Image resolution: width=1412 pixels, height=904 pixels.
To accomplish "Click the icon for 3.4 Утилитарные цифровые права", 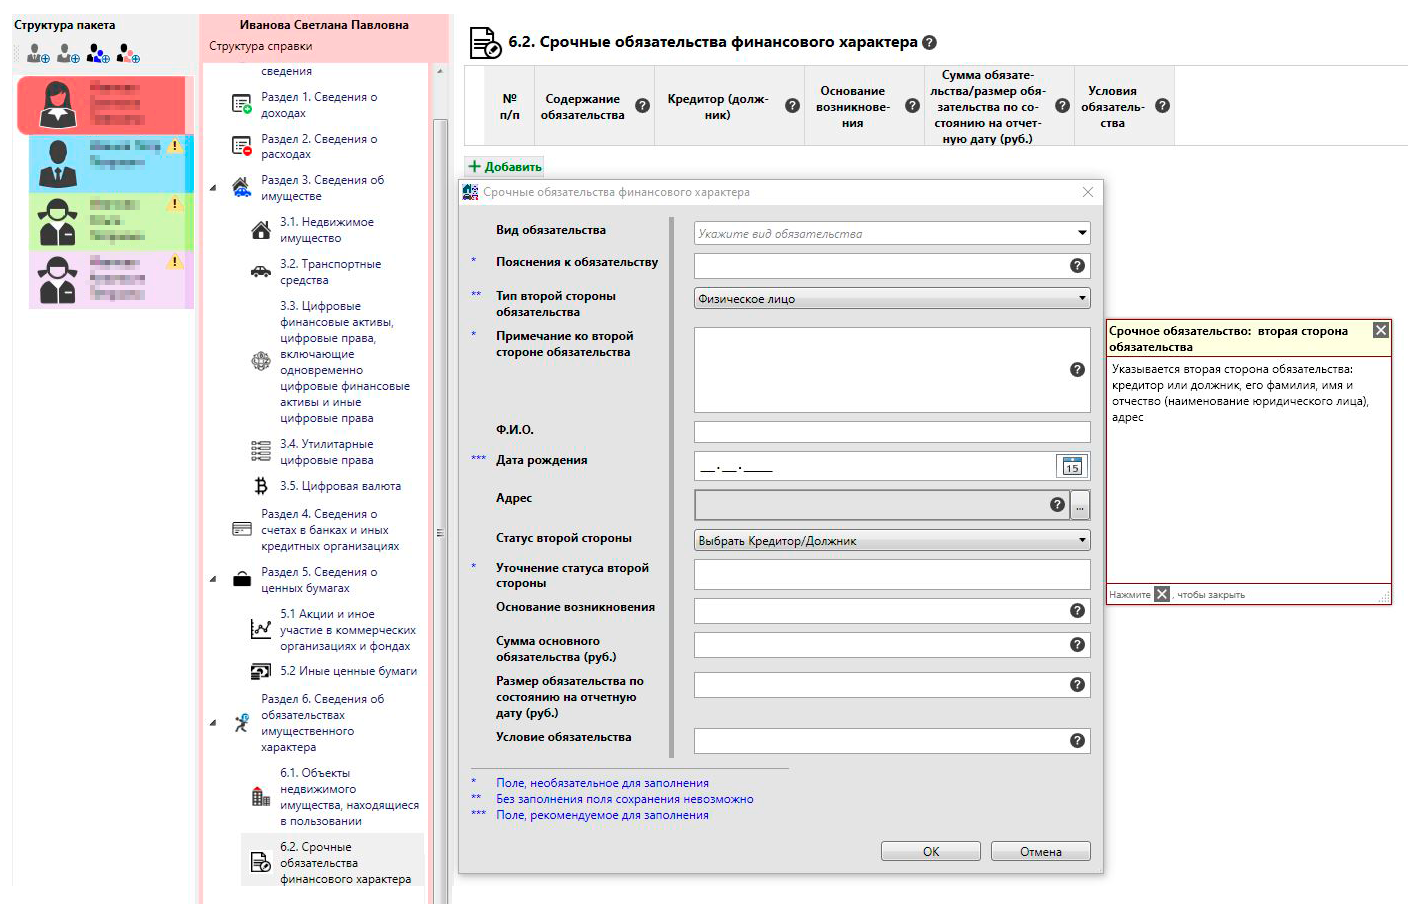I will tap(261, 451).
